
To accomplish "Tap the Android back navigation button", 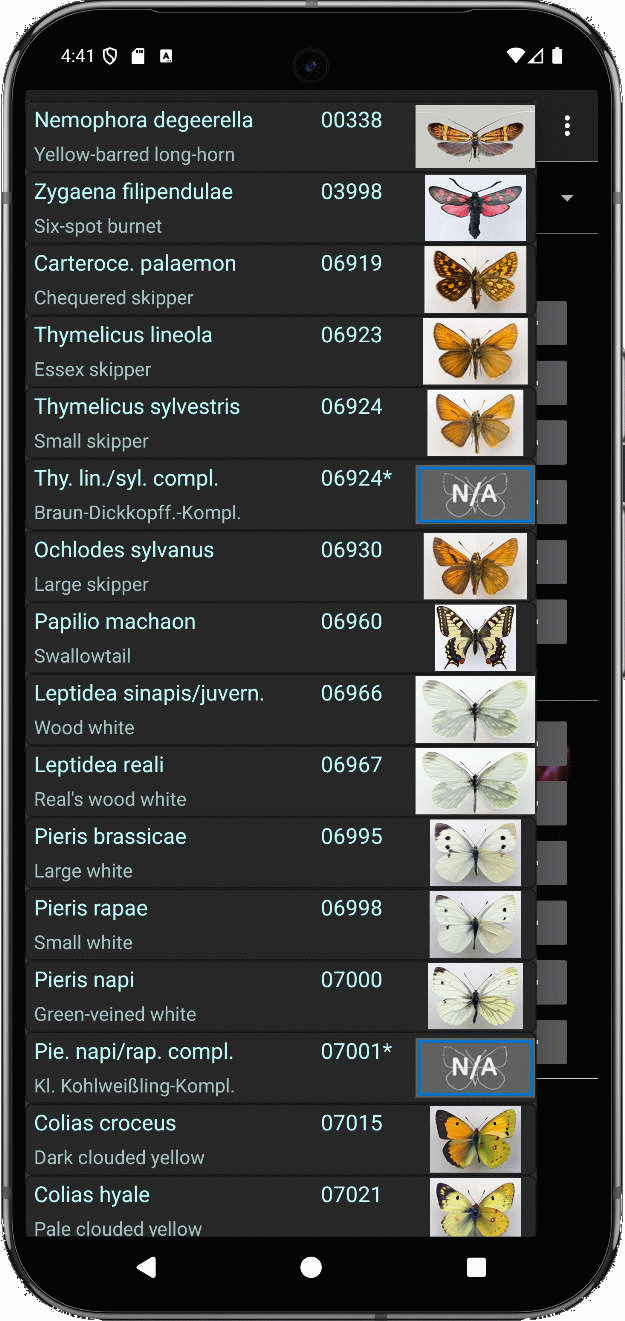I will point(146,1268).
